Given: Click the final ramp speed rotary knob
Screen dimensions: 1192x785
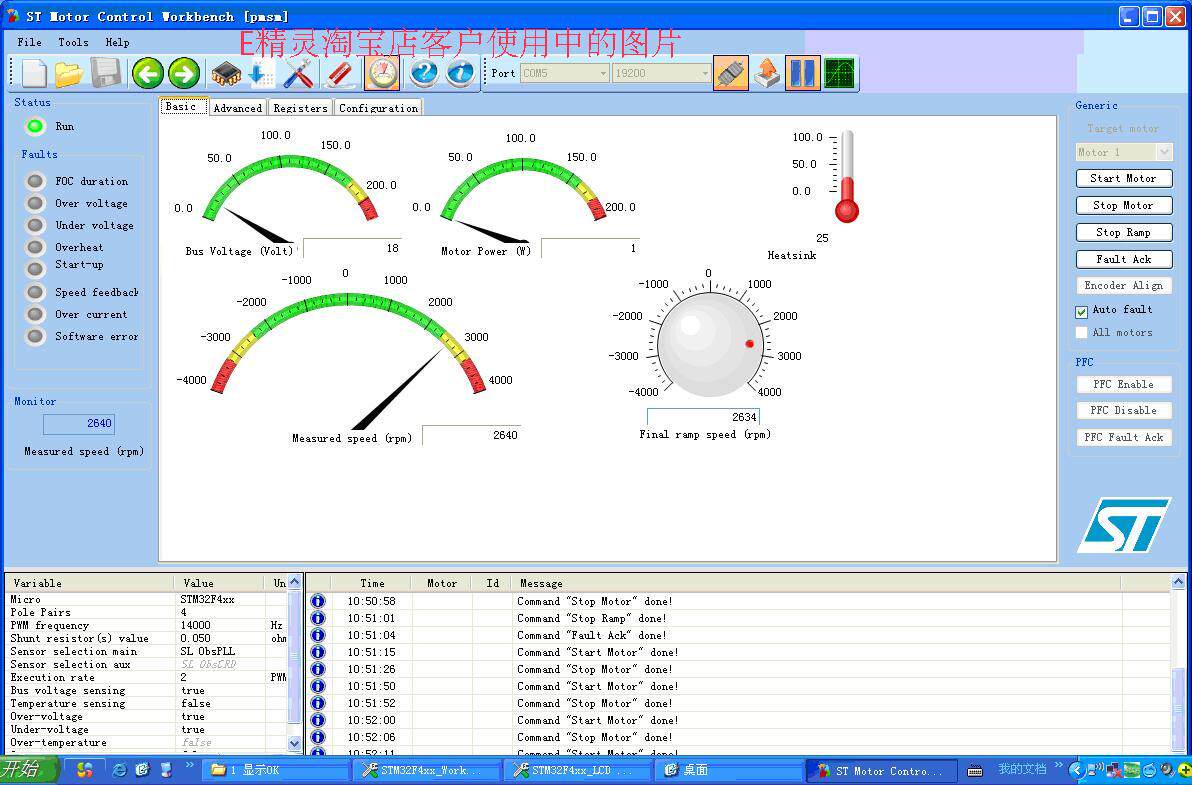Looking at the screenshot, I should pos(709,344).
